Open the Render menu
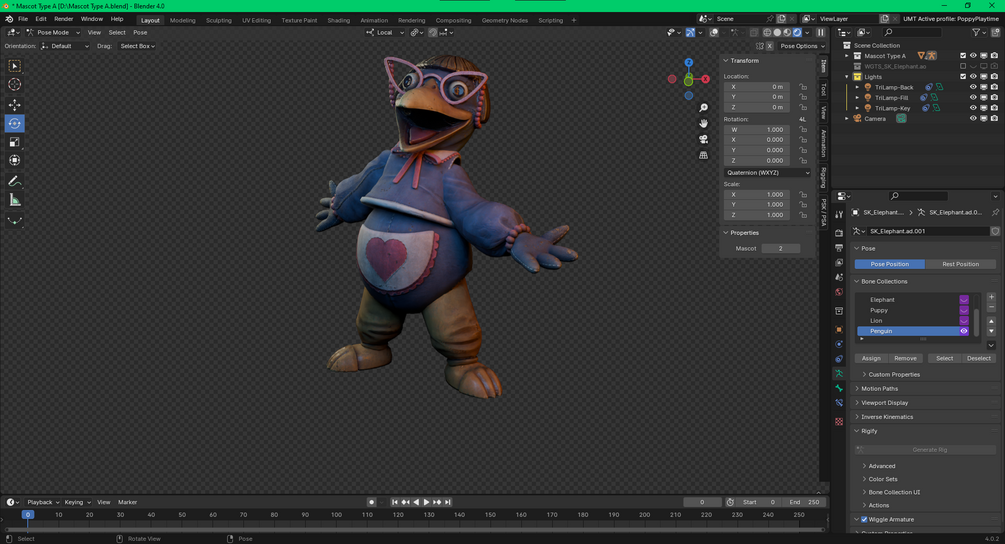This screenshot has height=544, width=1005. [x=63, y=19]
